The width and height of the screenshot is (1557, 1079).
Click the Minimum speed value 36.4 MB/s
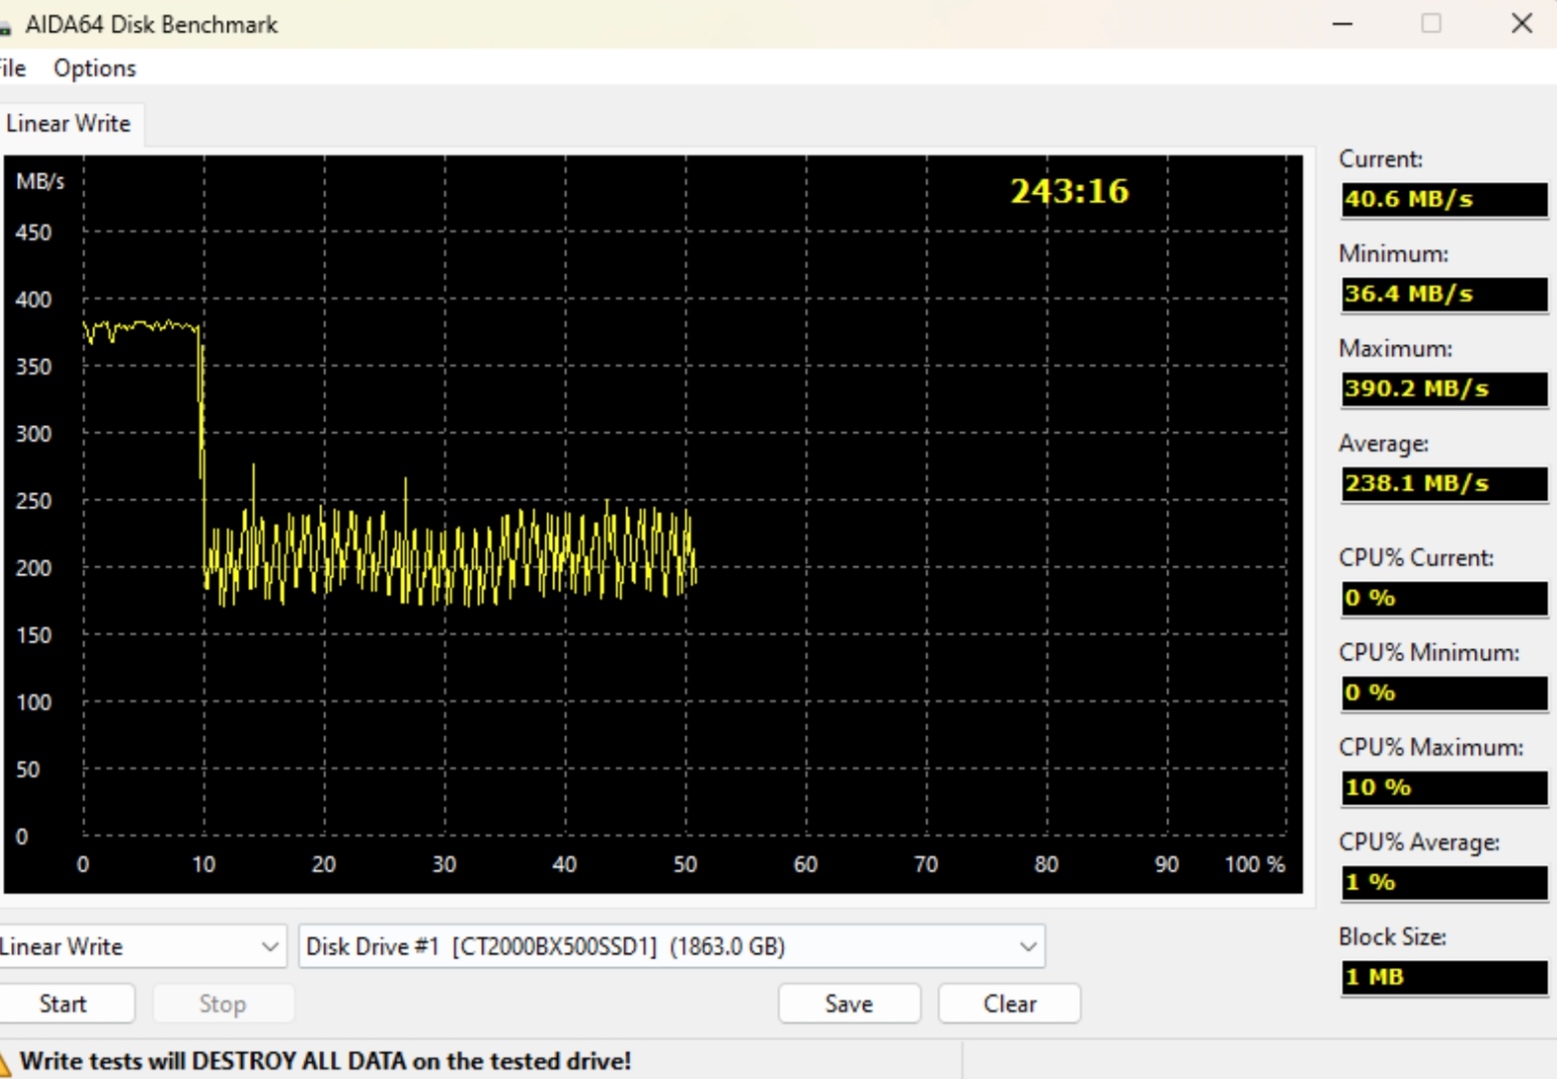point(1444,294)
